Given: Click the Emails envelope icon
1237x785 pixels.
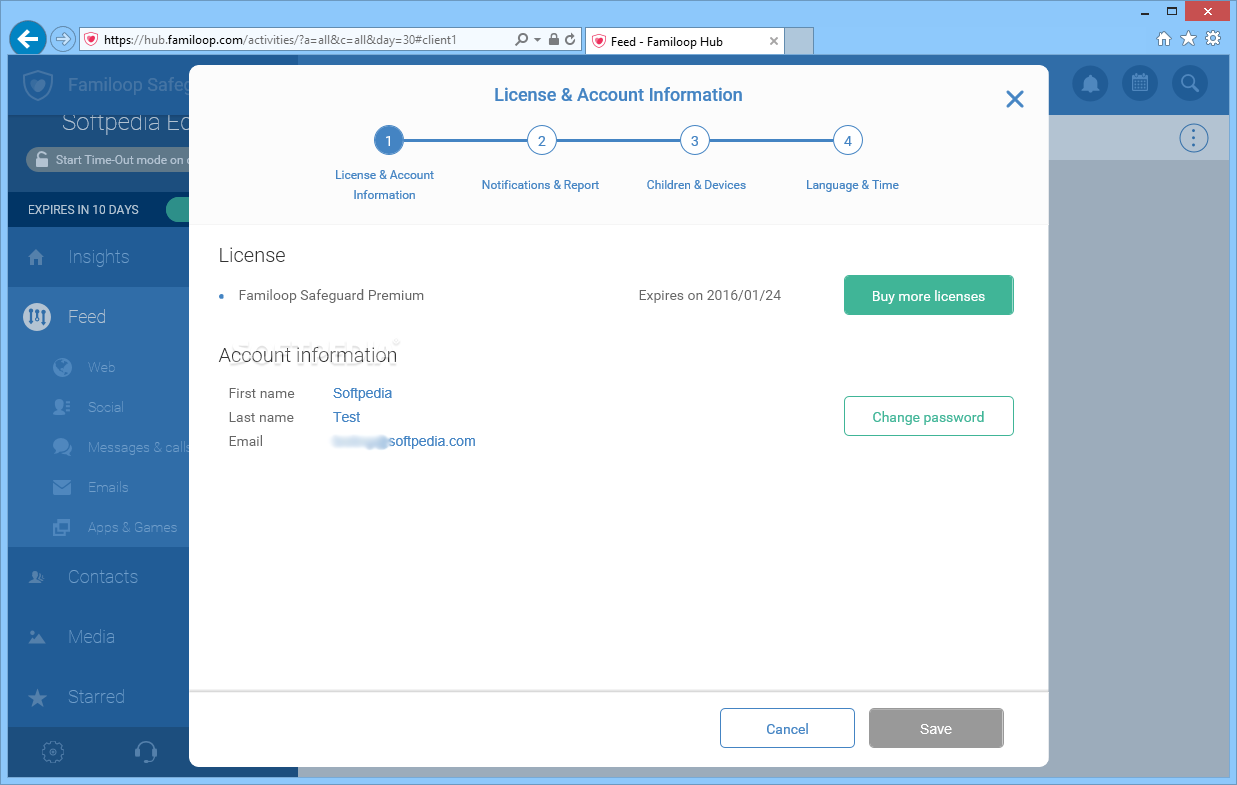Looking at the screenshot, I should click(62, 487).
